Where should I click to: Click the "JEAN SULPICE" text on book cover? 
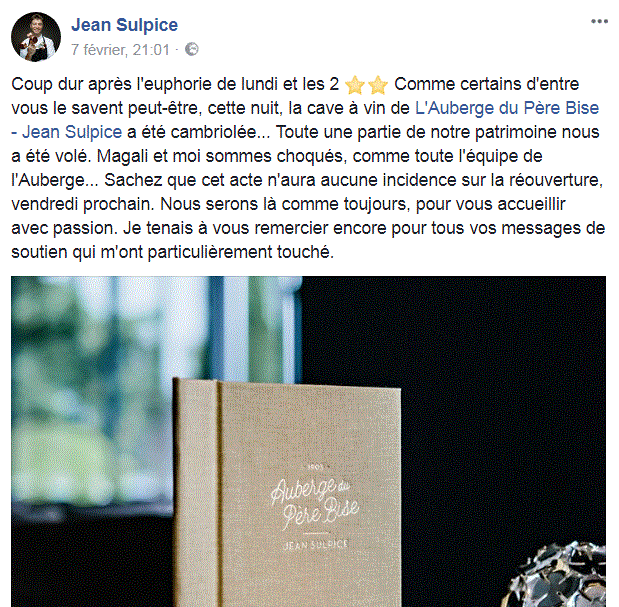coord(315,544)
